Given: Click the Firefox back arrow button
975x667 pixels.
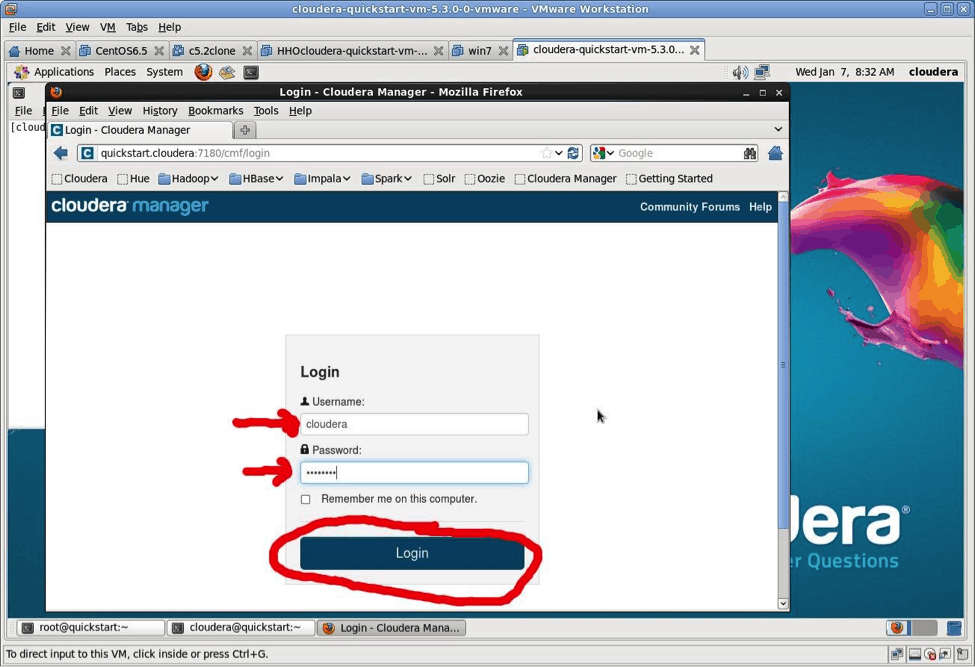Looking at the screenshot, I should coord(61,153).
